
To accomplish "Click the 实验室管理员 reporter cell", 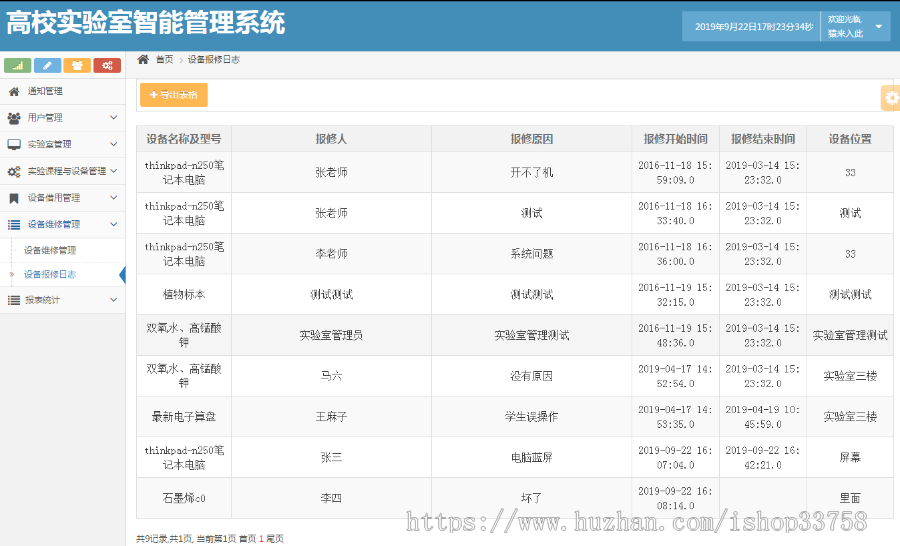I will coord(331,335).
